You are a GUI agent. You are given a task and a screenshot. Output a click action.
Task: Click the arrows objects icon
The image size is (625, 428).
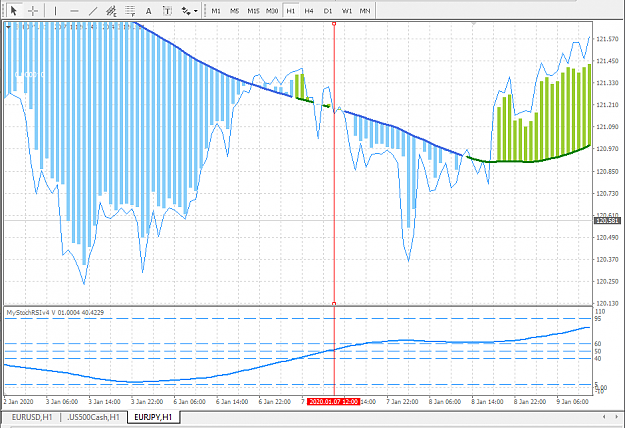point(186,11)
